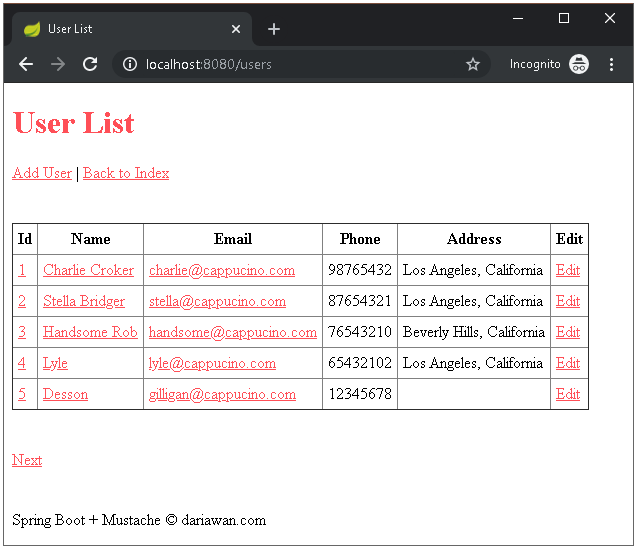The image size is (638, 549).
Task: Open Handsome Rob's name link
Action: pyautogui.click(x=90, y=332)
